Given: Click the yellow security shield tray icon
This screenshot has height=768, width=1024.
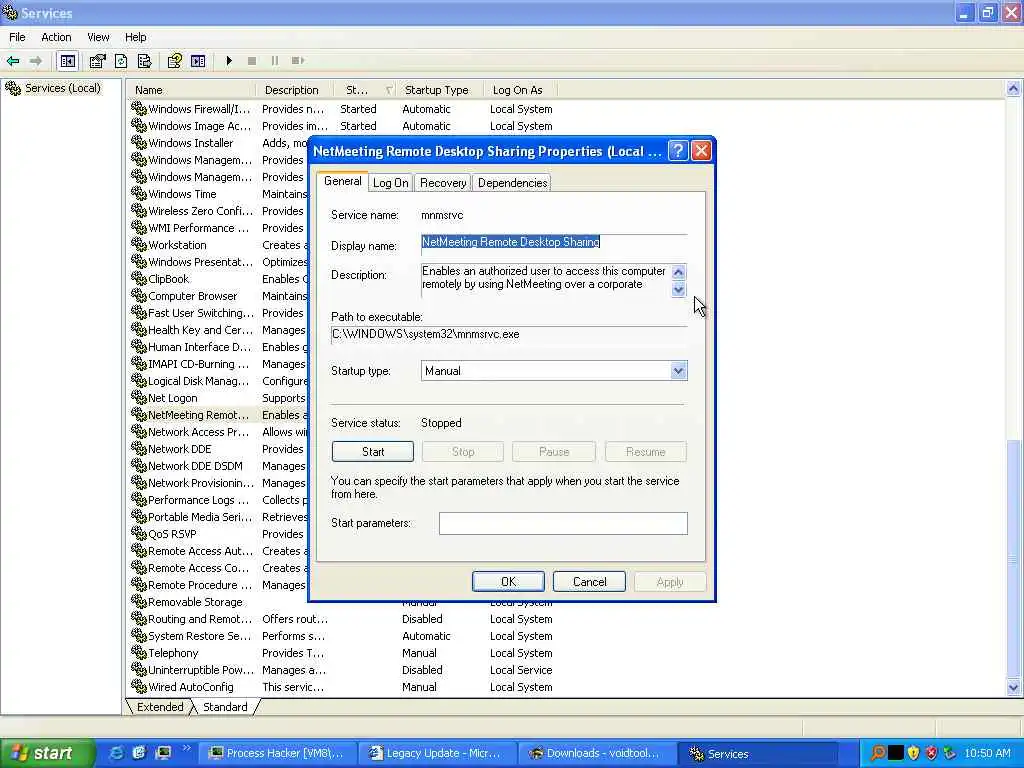Looking at the screenshot, I should point(914,754).
